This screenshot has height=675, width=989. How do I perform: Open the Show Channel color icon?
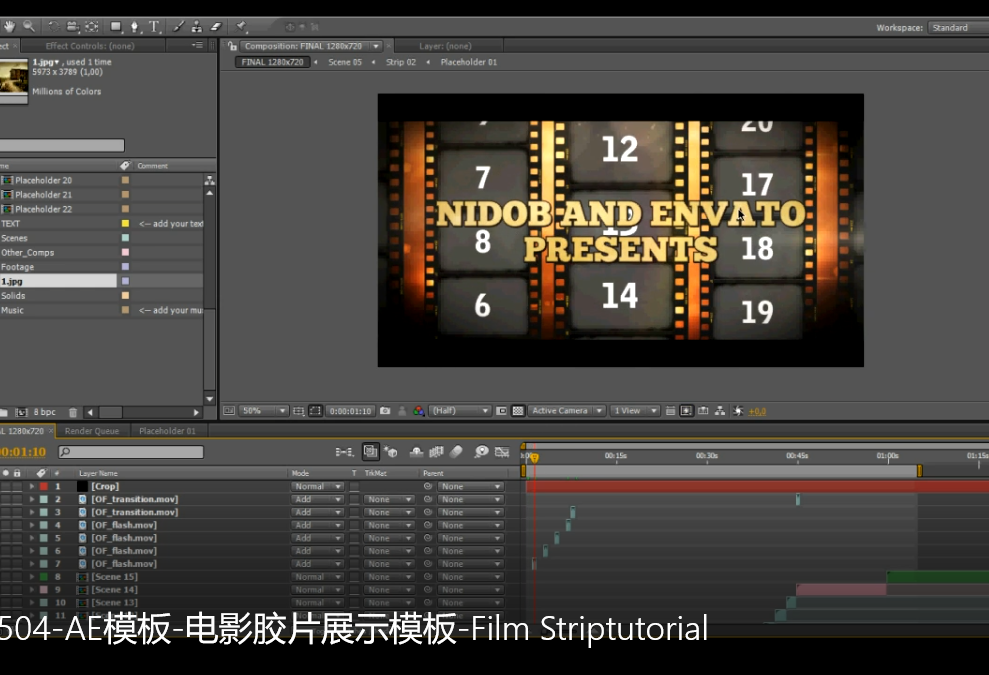coord(419,411)
